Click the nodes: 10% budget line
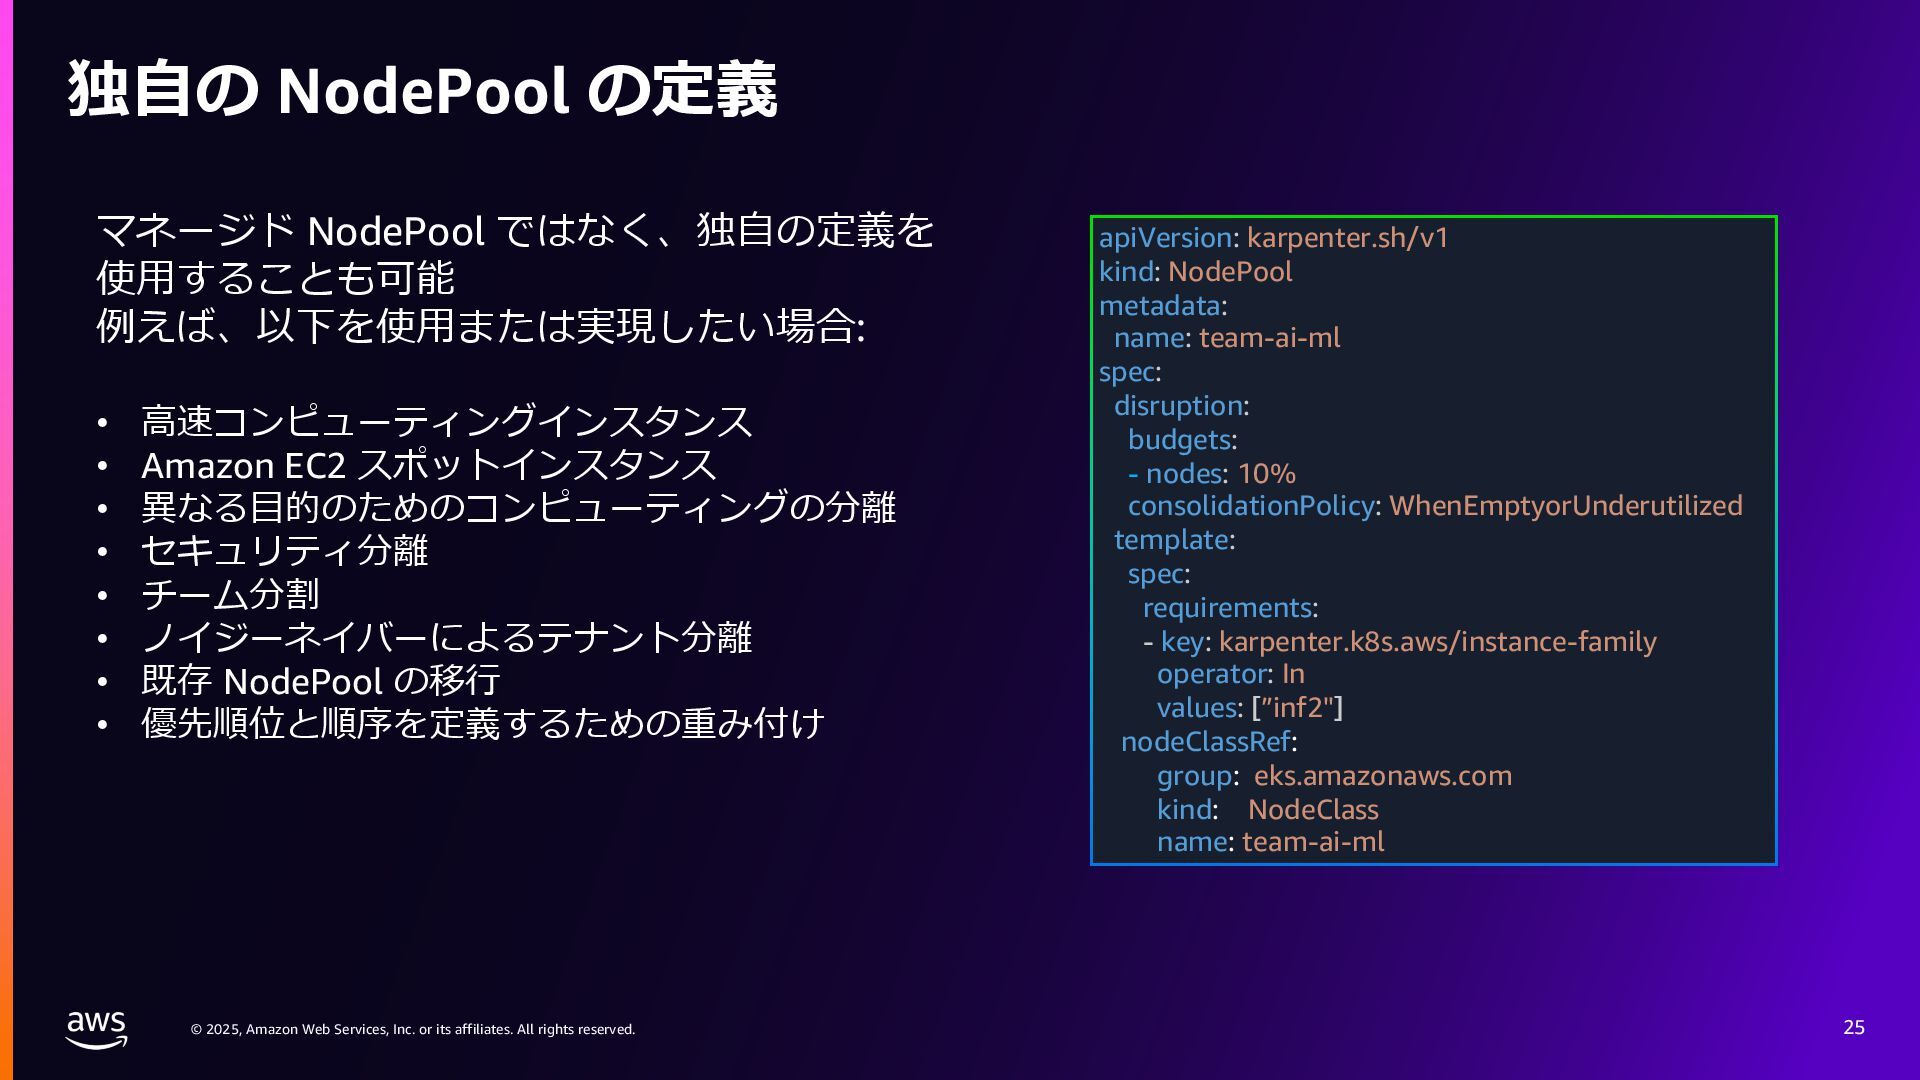The width and height of the screenshot is (1920, 1080). tap(1211, 473)
